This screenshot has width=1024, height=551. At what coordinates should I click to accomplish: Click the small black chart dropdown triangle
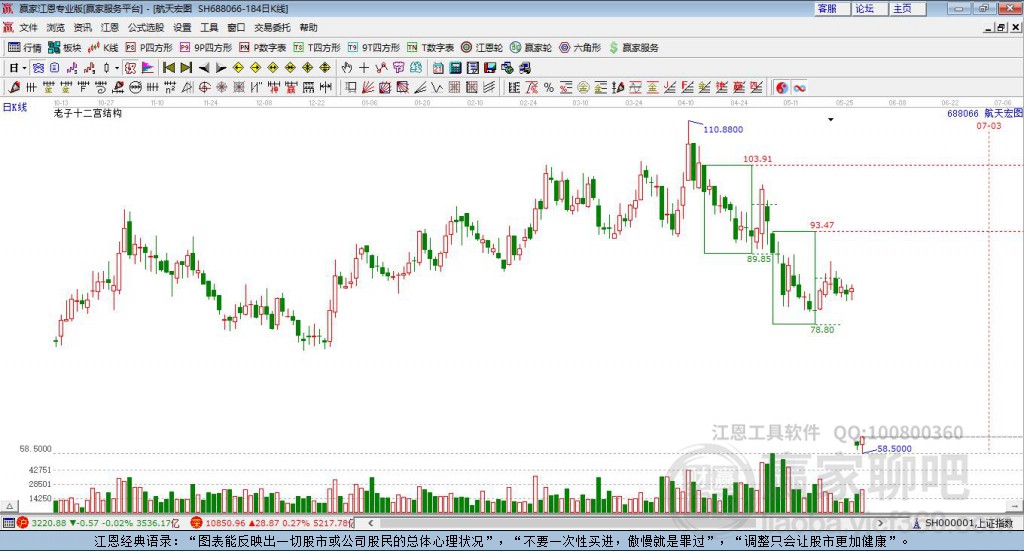(831, 119)
